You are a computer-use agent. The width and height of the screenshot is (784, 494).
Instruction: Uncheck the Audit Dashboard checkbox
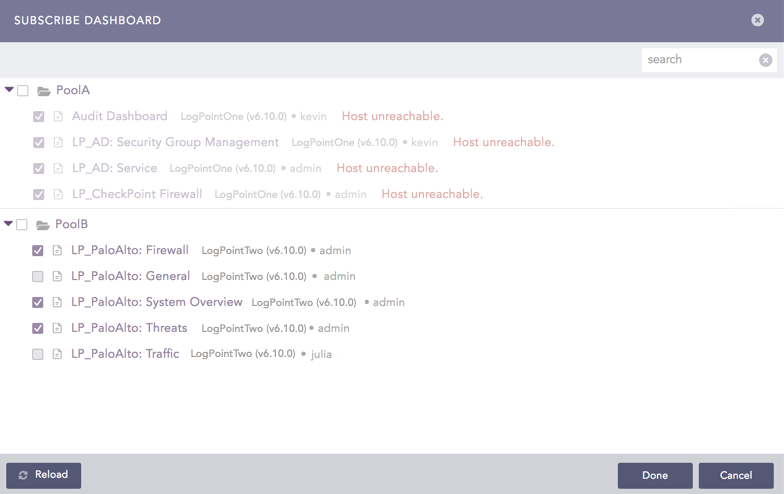pyautogui.click(x=38, y=116)
